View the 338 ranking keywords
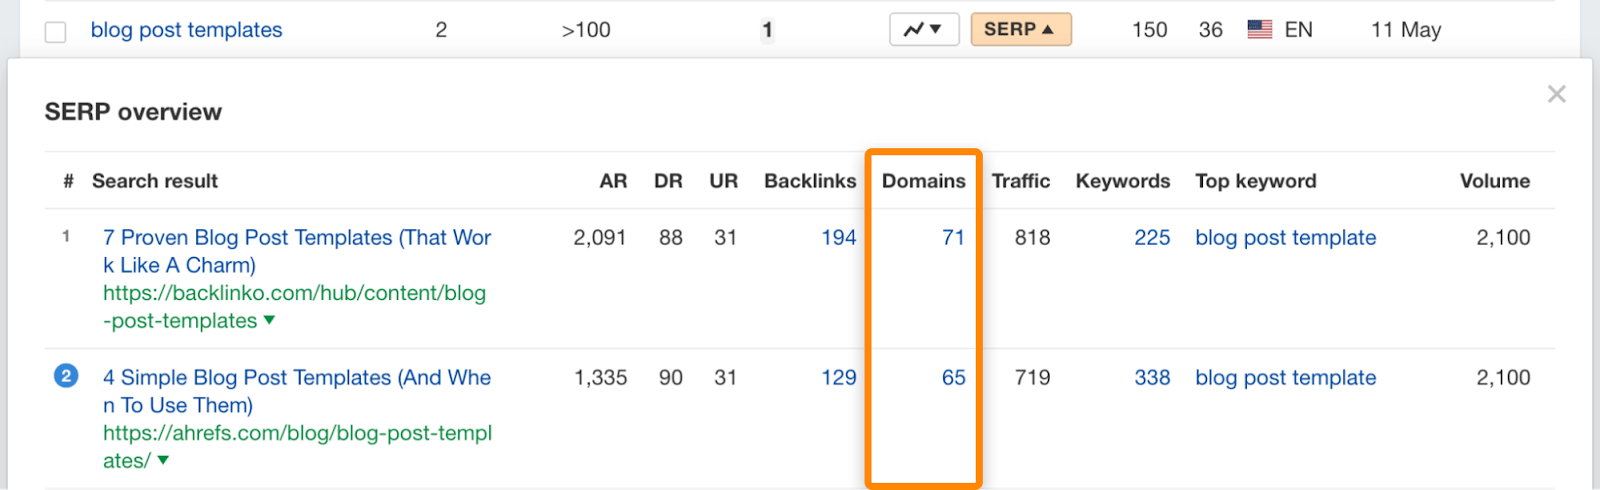The width and height of the screenshot is (1600, 490). tap(1152, 378)
